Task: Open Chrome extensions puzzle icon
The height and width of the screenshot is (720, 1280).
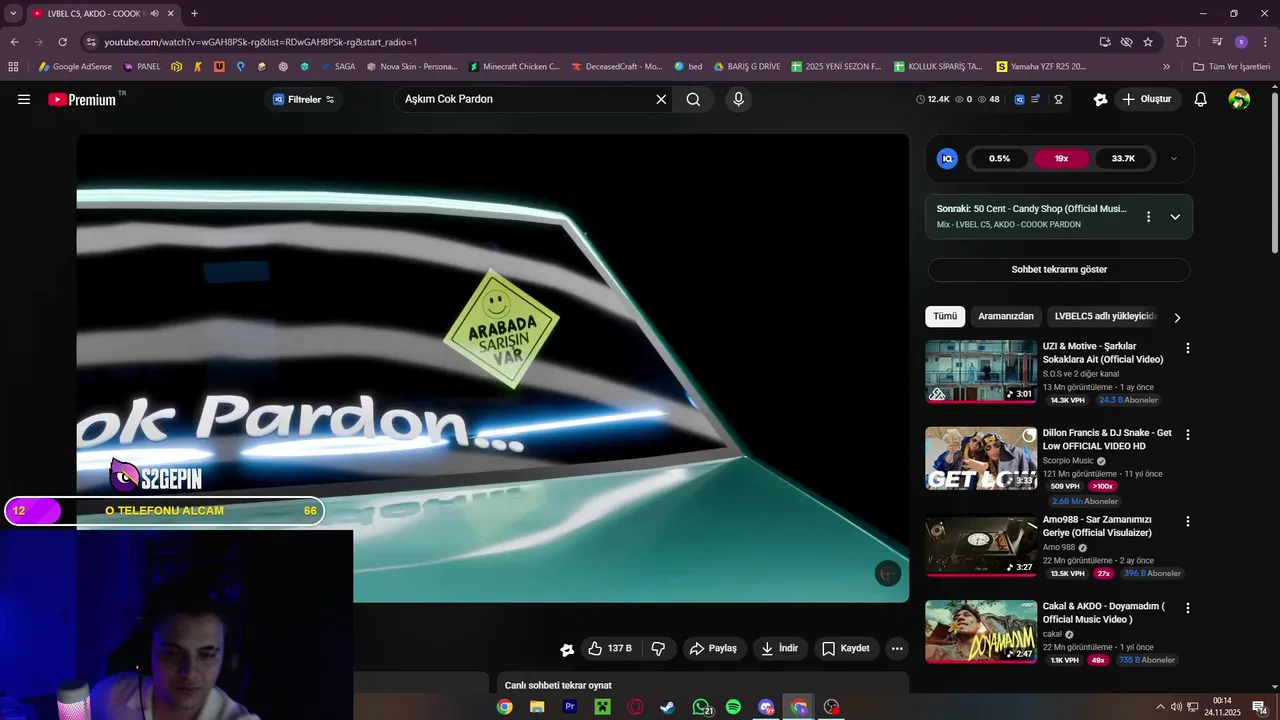Action: click(x=1181, y=42)
